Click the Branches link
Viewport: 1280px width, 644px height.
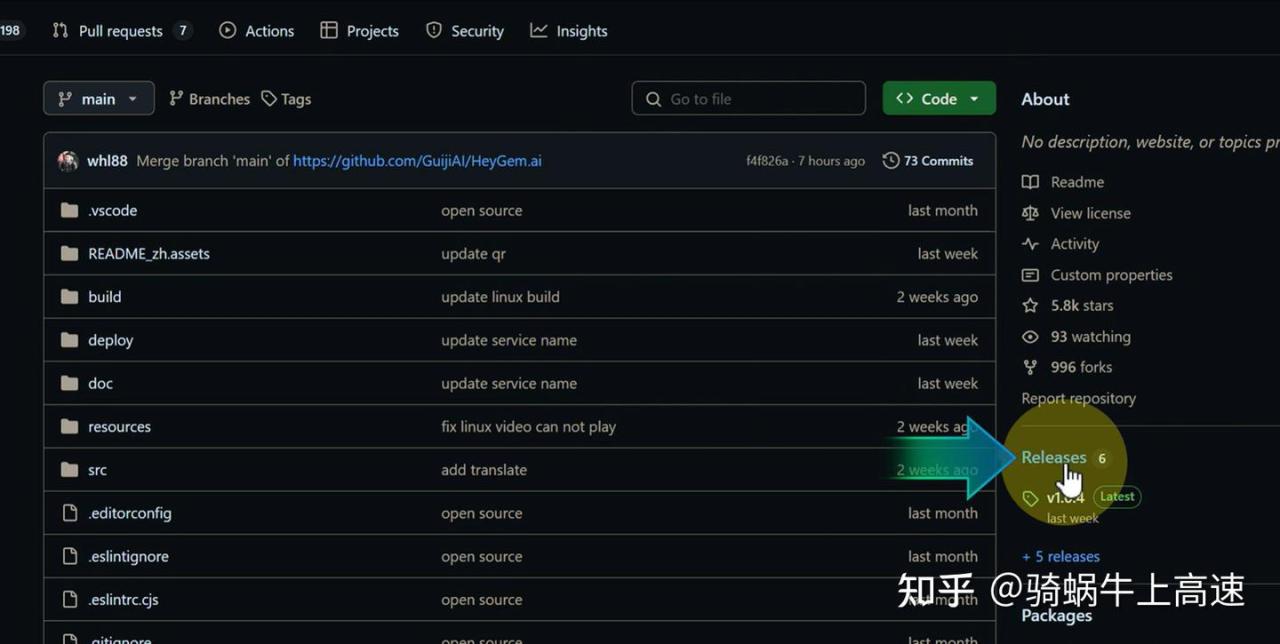point(209,99)
